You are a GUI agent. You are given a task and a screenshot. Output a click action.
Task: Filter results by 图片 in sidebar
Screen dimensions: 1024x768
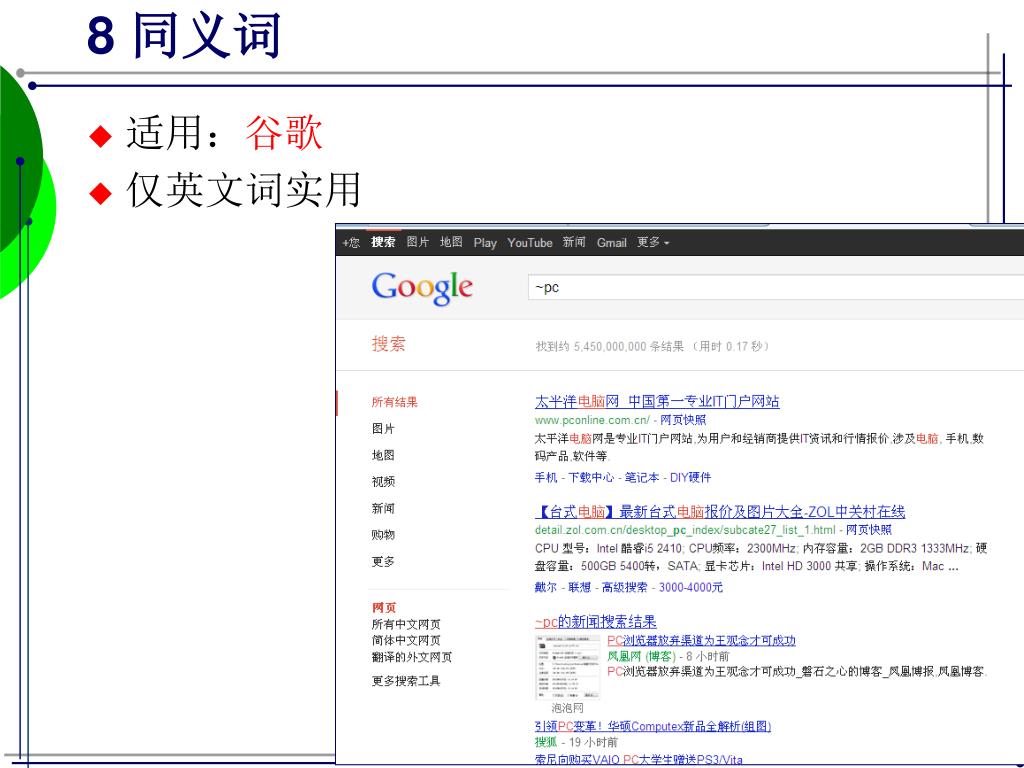[x=383, y=429]
